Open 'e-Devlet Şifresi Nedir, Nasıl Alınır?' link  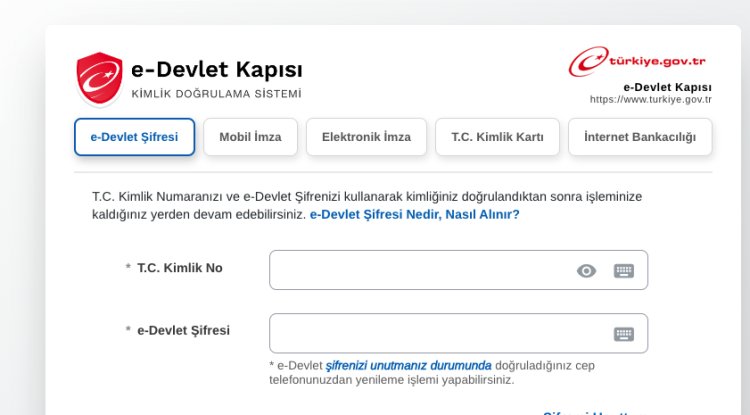(414, 214)
